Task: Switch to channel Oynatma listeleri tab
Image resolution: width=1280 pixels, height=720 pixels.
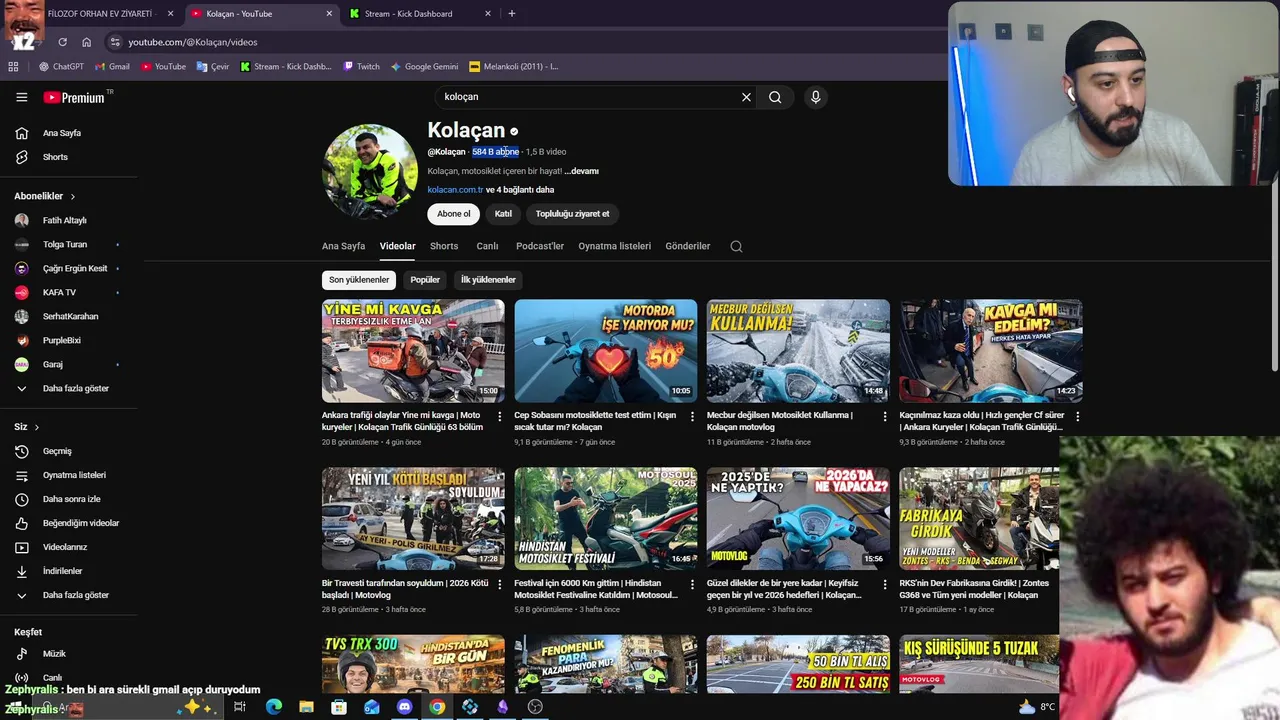Action: 614,246
